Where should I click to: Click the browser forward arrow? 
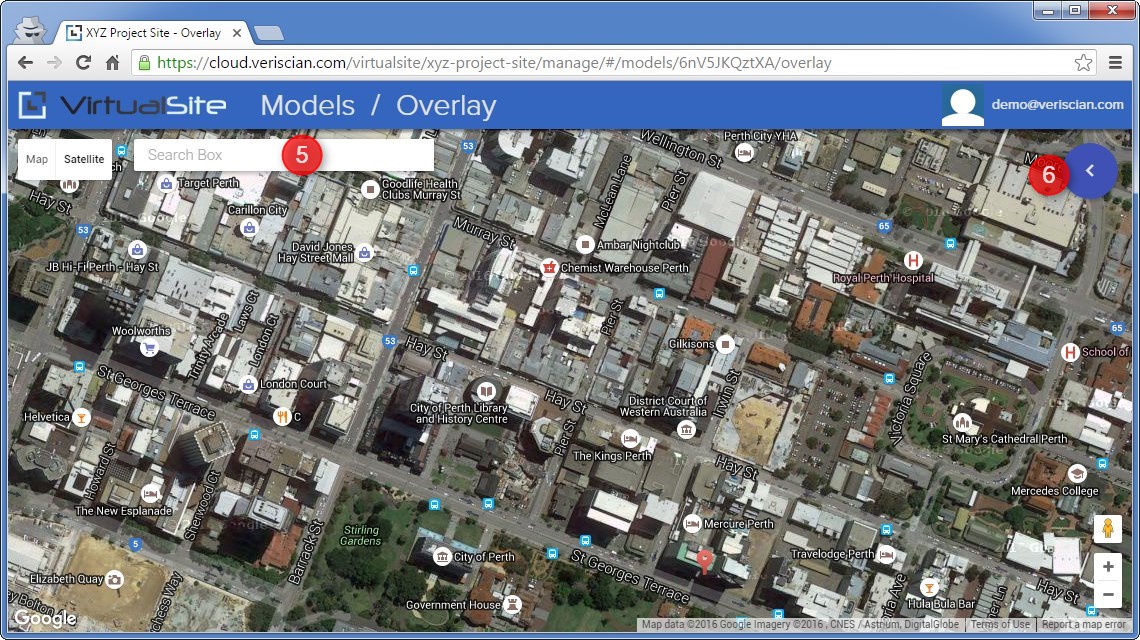coord(55,63)
